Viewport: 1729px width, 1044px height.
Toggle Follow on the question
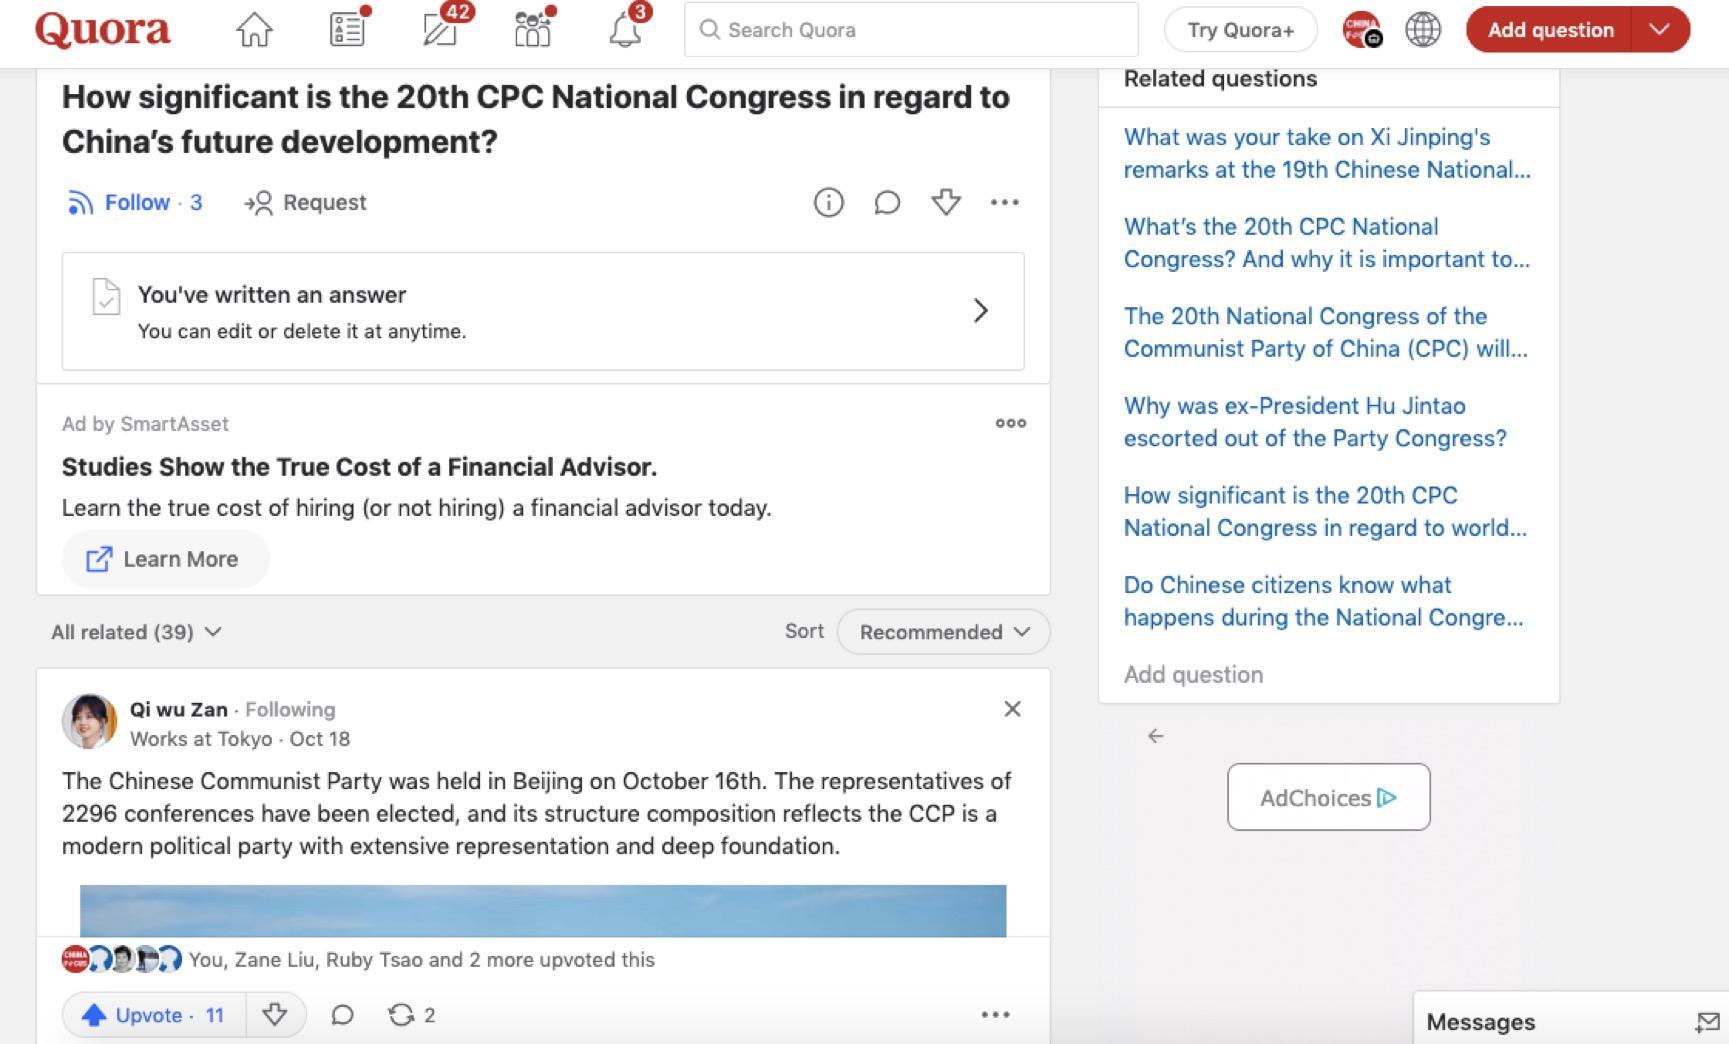[134, 203]
